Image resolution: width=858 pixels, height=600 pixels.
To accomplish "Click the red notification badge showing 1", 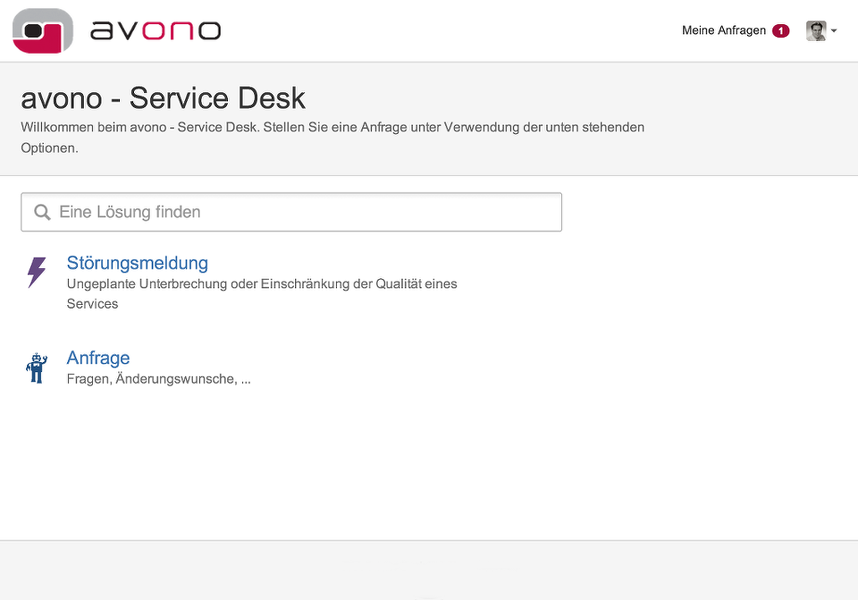I will click(x=780, y=31).
